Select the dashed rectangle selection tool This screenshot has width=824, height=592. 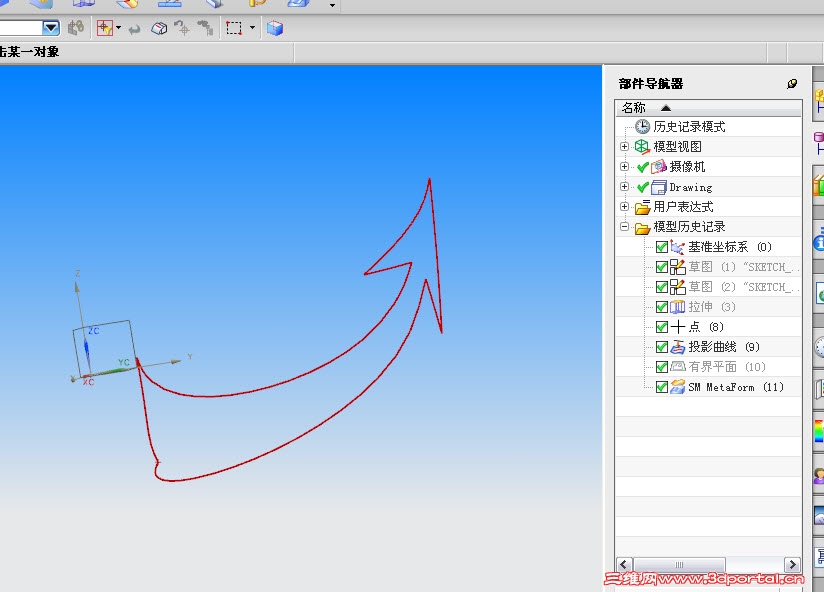[x=234, y=28]
